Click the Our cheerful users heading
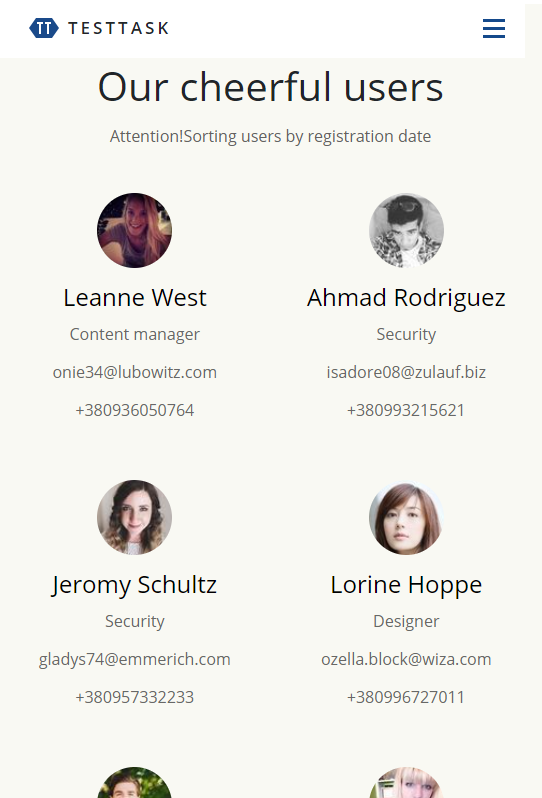Viewport: 542px width, 798px height. click(x=271, y=87)
